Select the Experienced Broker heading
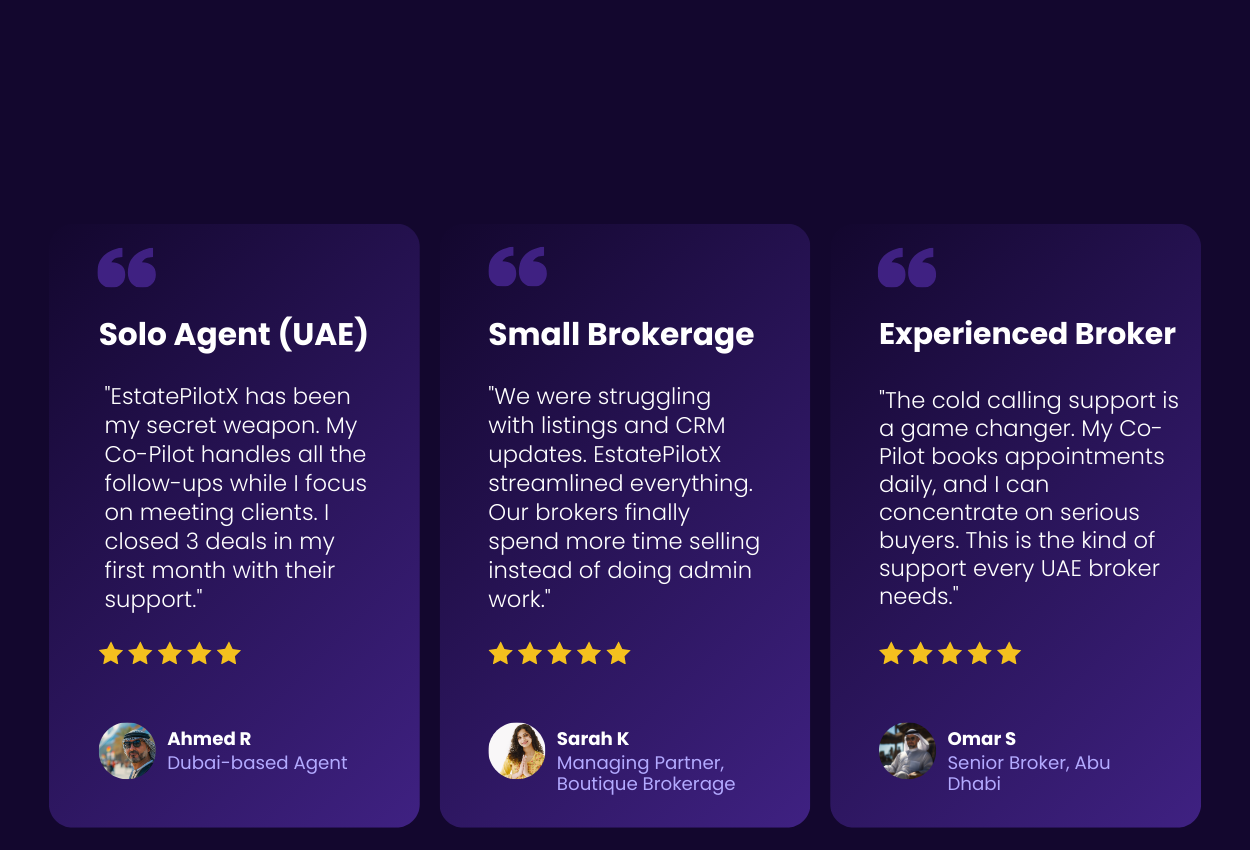This screenshot has width=1250, height=850. pos(1027,334)
